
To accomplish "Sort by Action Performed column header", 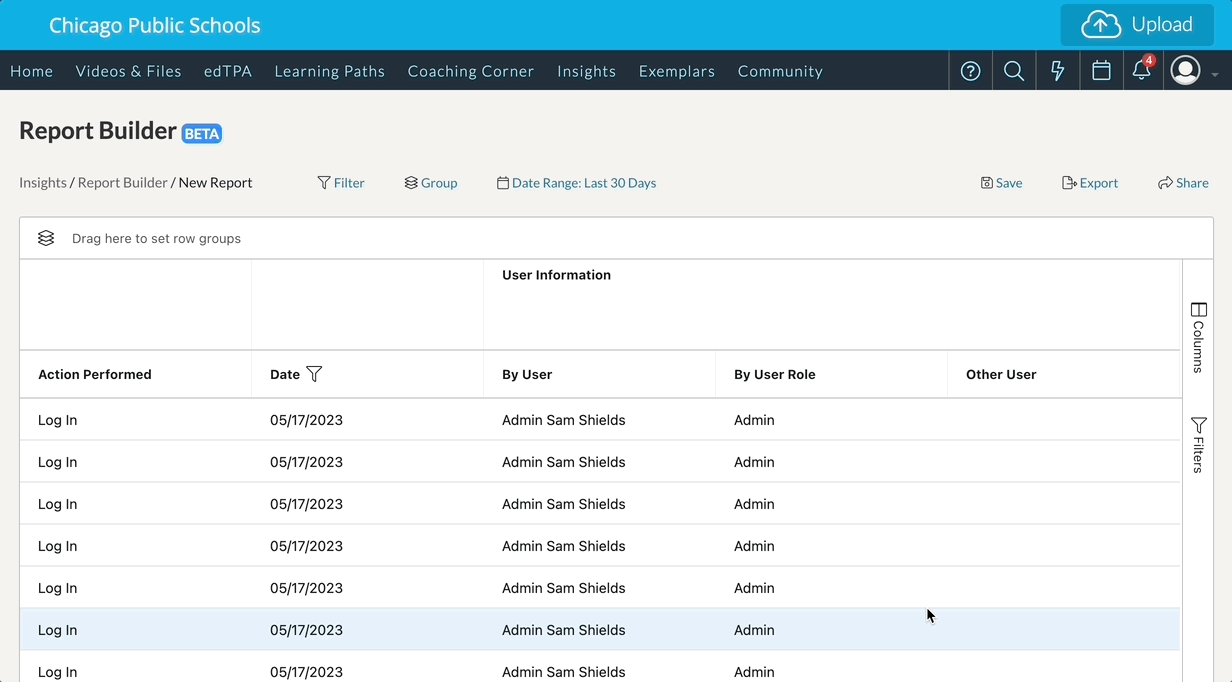I will point(95,374).
